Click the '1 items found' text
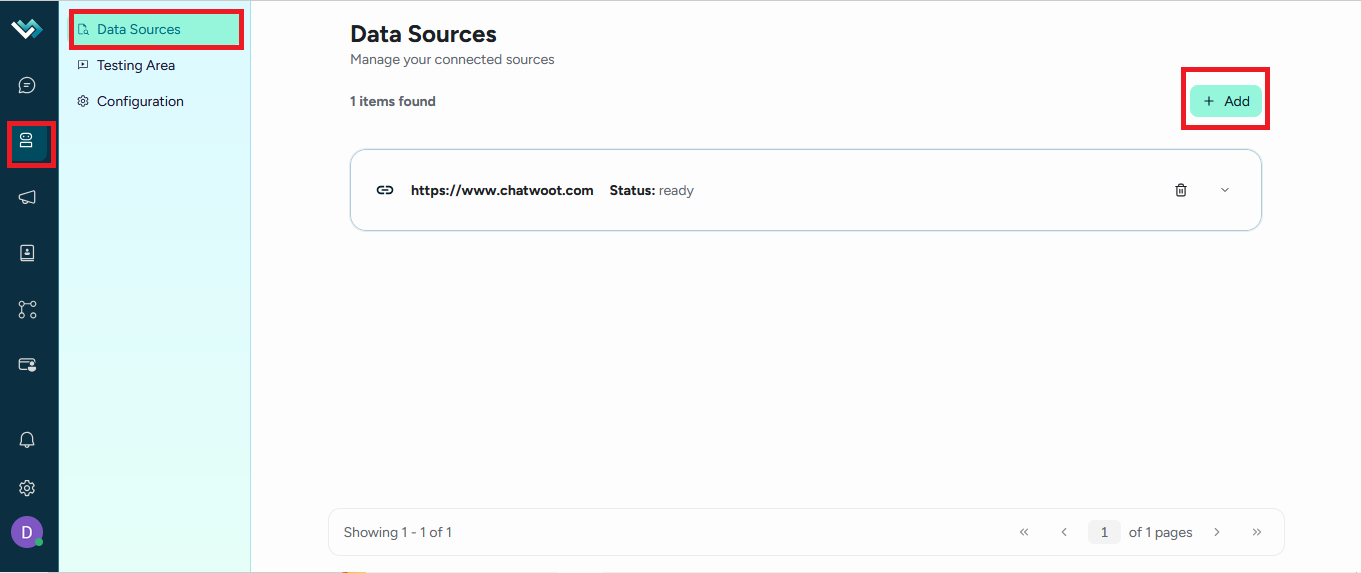The height and width of the screenshot is (573, 1361). click(x=393, y=101)
